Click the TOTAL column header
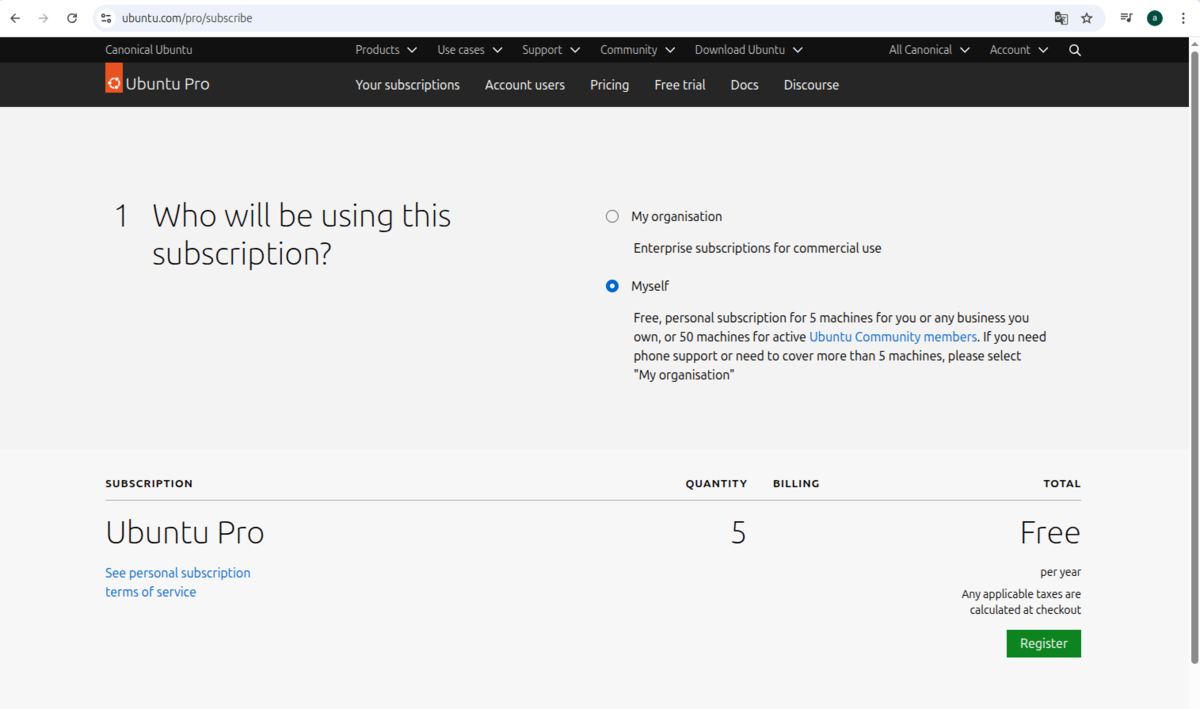 [1062, 483]
